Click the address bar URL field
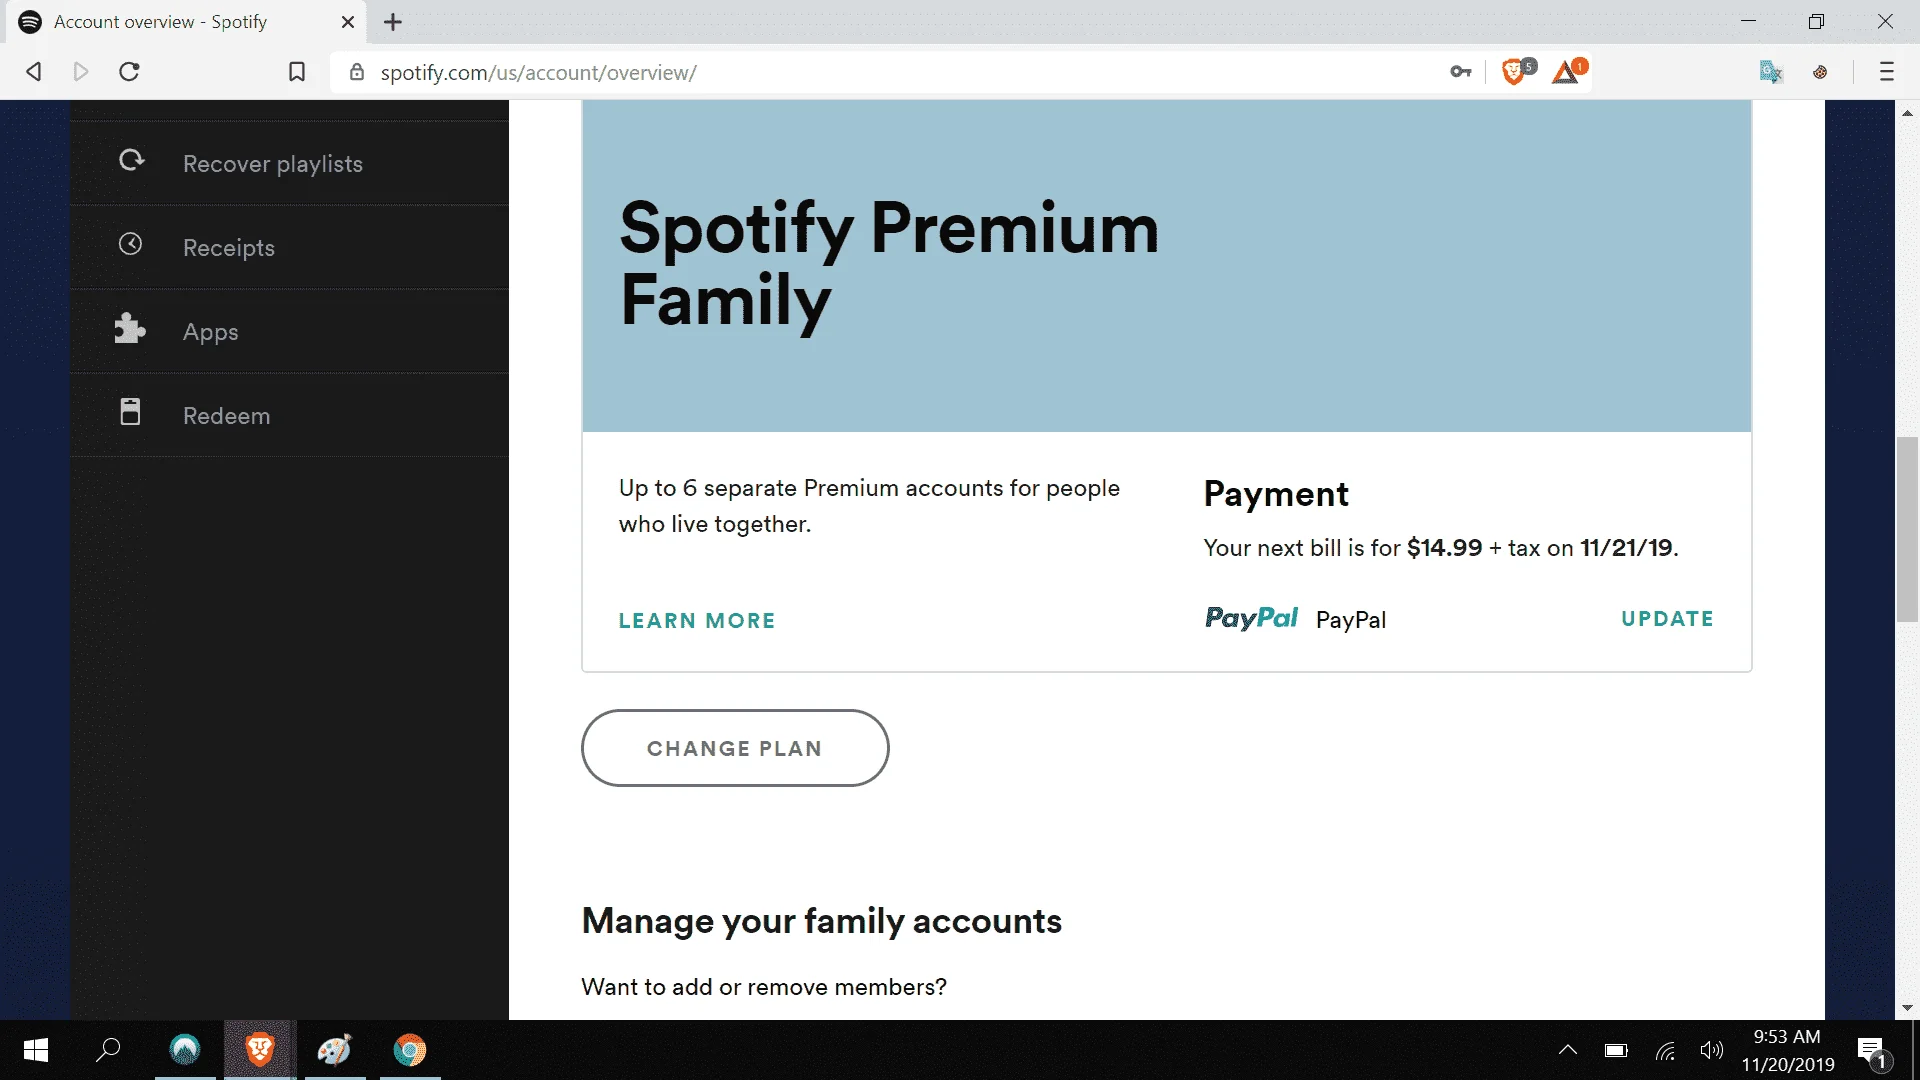This screenshot has height=1080, width=1920. pos(900,72)
